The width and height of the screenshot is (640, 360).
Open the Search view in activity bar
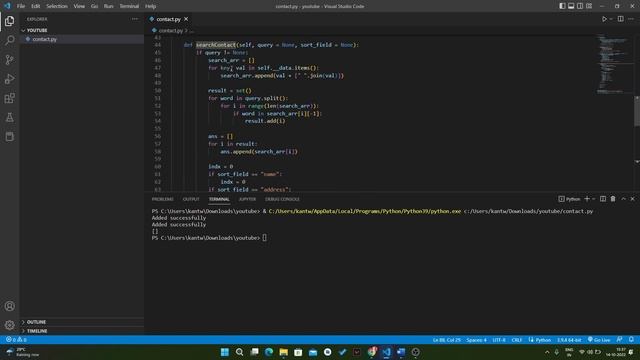pos(9,40)
